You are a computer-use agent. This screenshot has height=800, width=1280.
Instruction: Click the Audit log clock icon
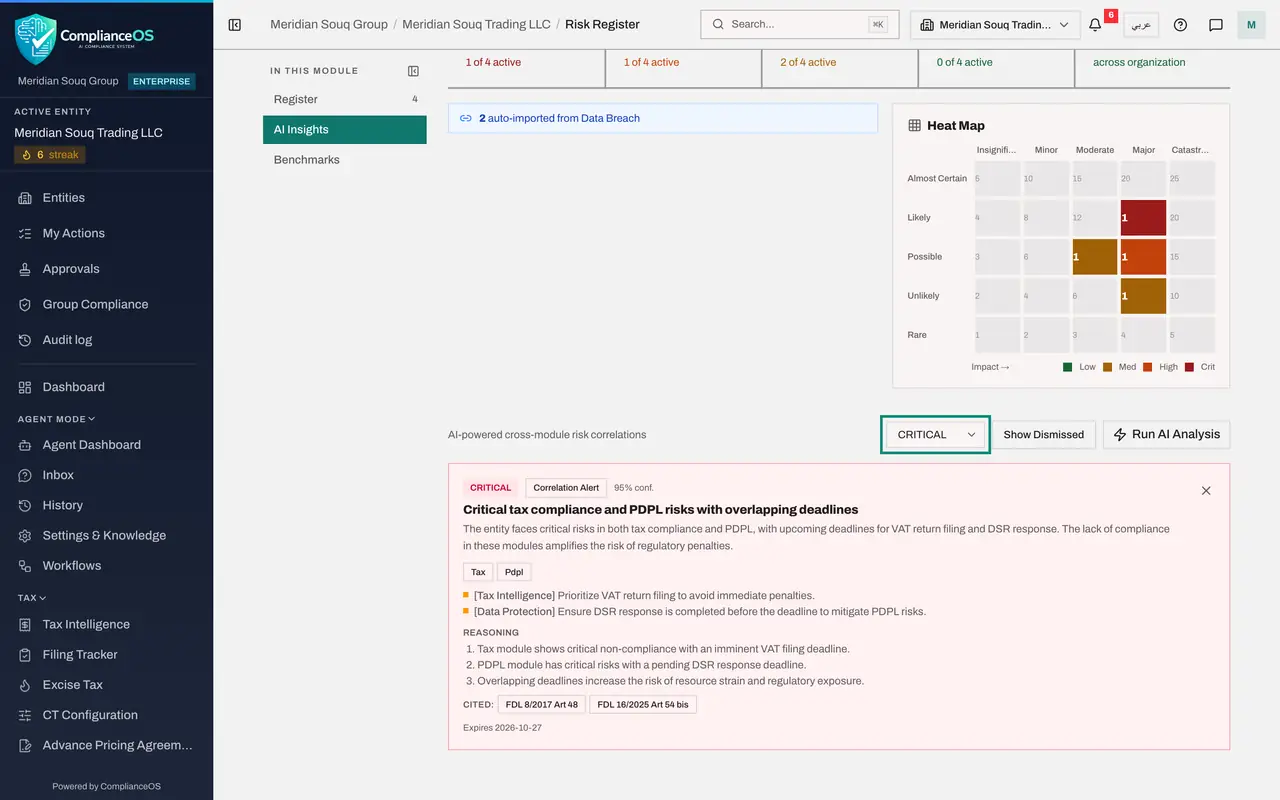pyautogui.click(x=25, y=340)
